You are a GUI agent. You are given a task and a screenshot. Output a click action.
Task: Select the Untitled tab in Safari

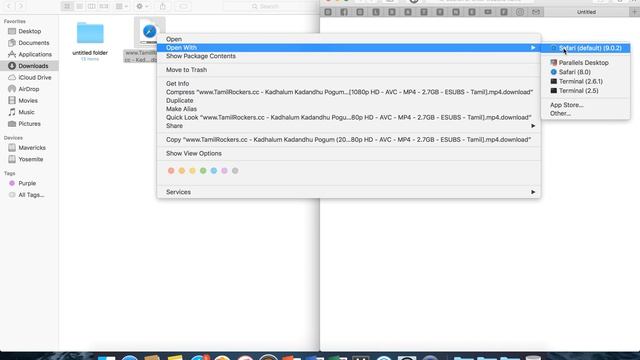[x=587, y=12]
